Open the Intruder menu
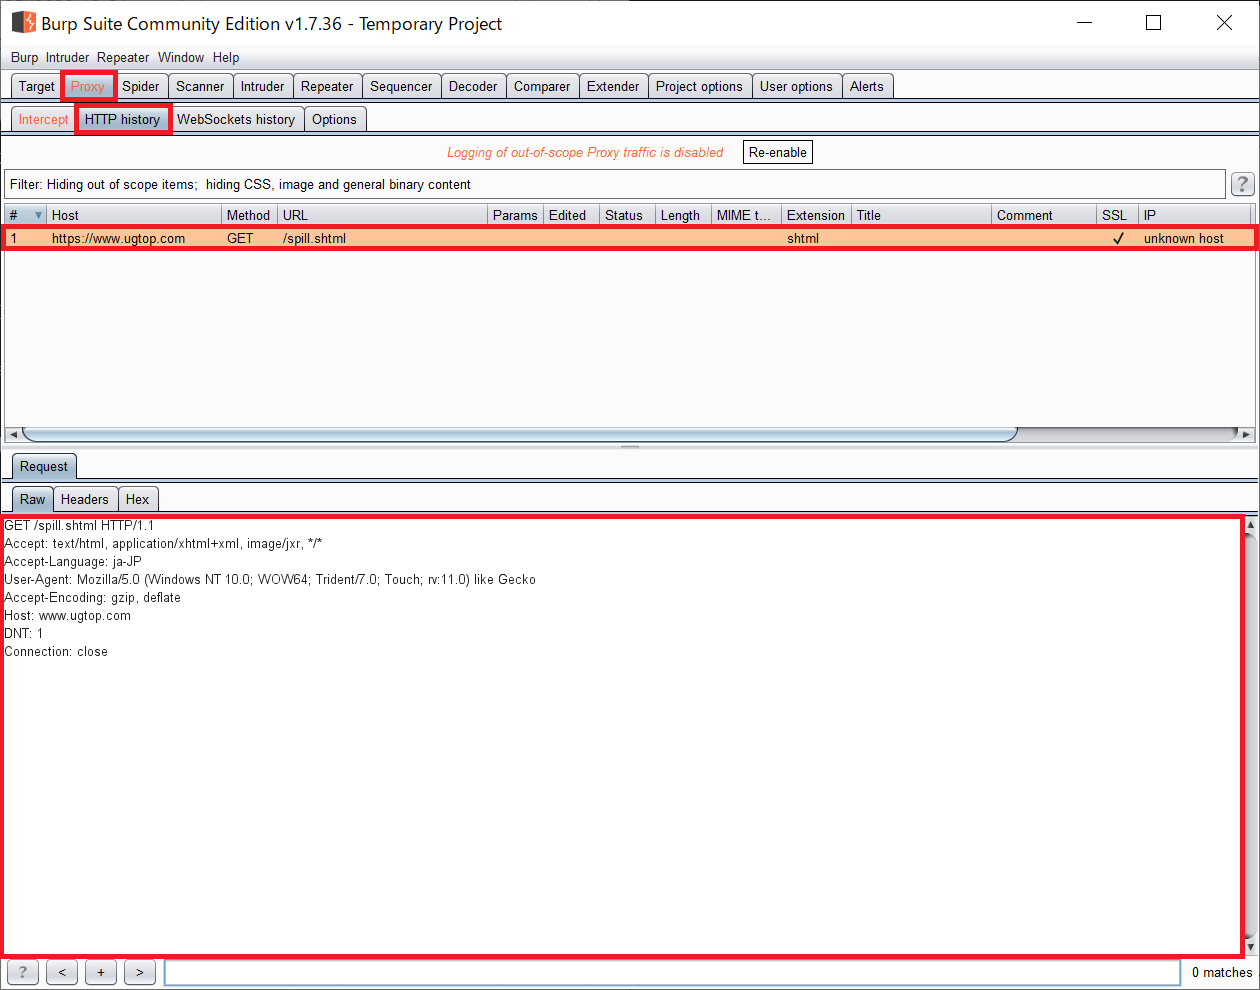This screenshot has width=1260, height=990. [x=67, y=57]
